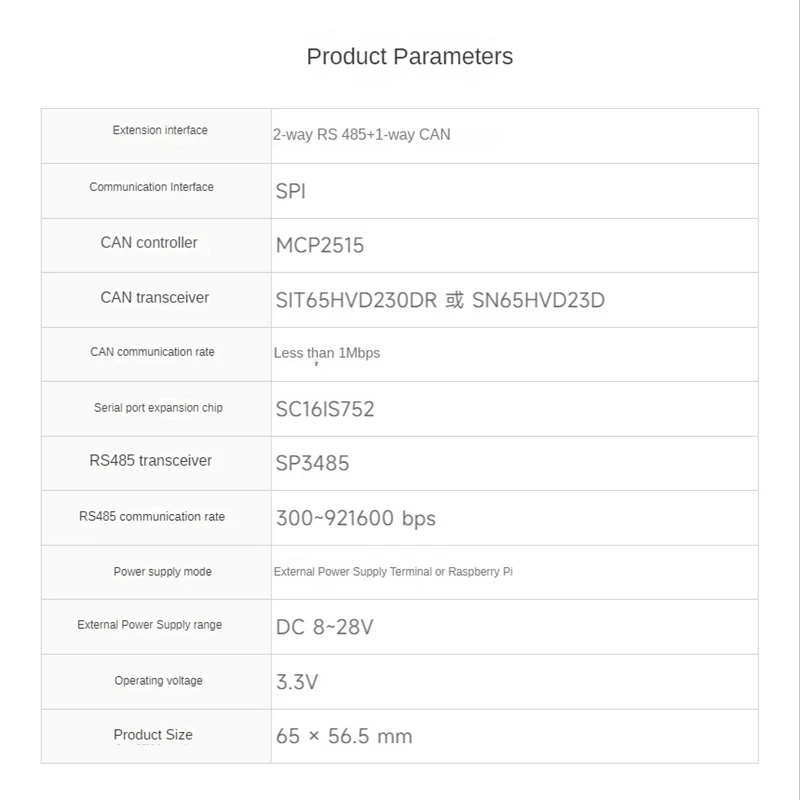Click the SPI value cell

point(291,191)
